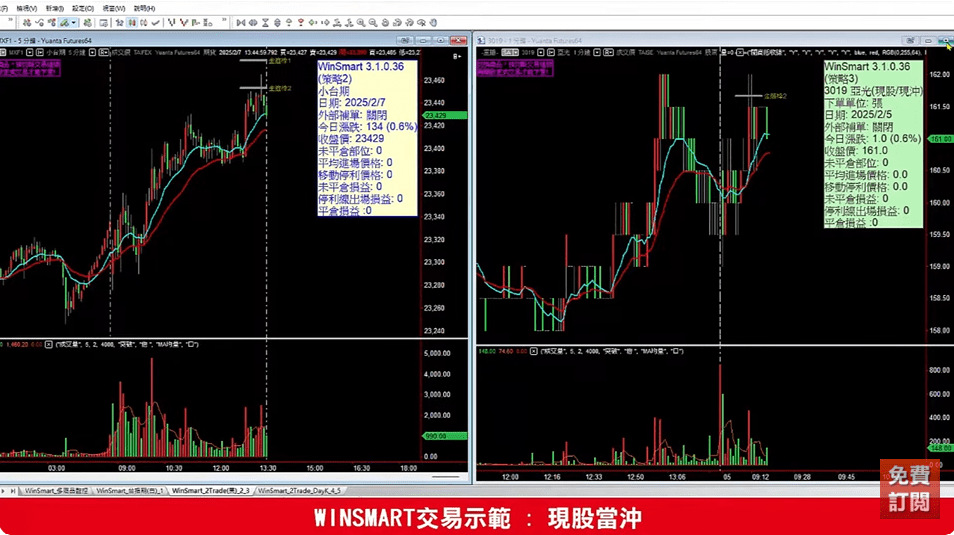Click the 158.00 price label on right chart

tap(940, 330)
